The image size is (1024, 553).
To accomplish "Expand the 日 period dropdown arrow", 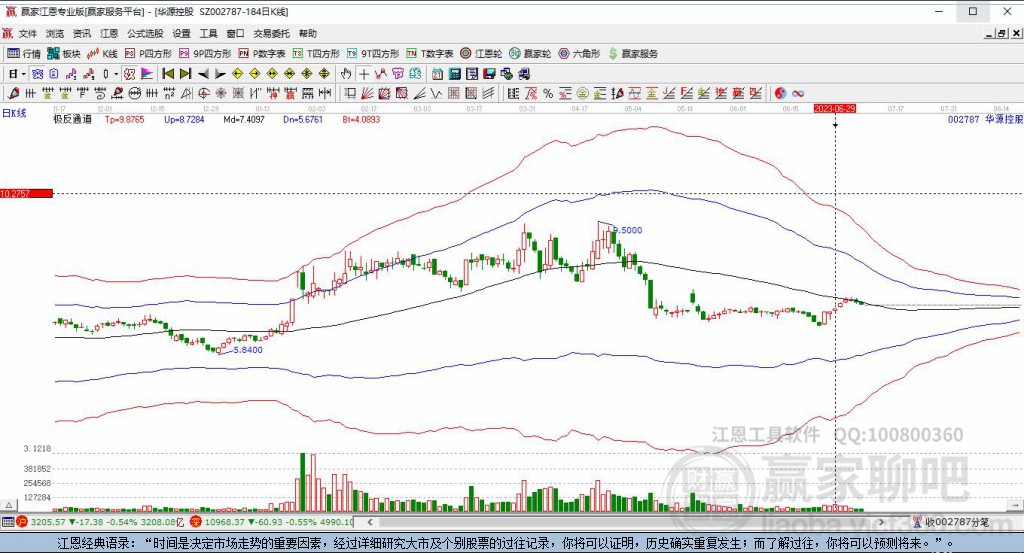I will (x=23, y=74).
